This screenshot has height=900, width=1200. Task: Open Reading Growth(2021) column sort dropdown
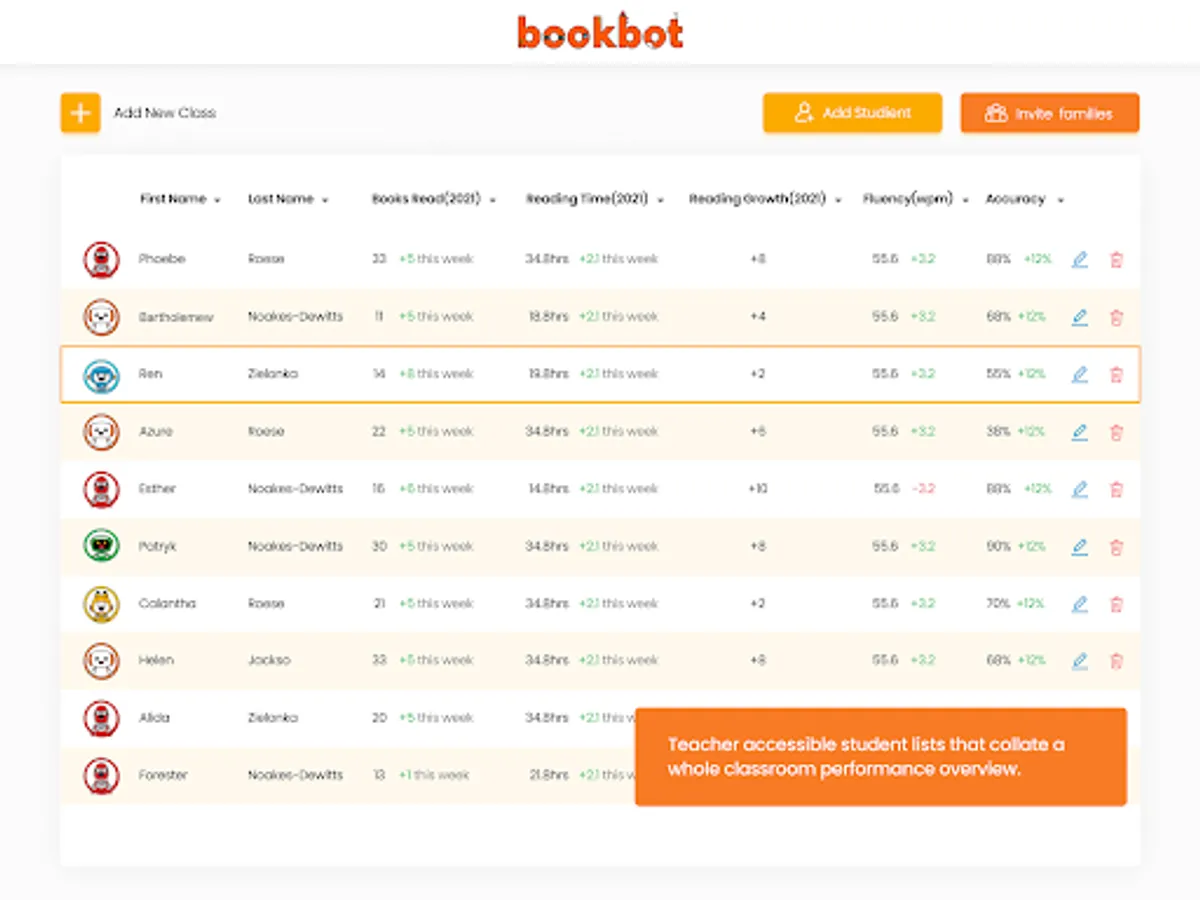click(838, 200)
